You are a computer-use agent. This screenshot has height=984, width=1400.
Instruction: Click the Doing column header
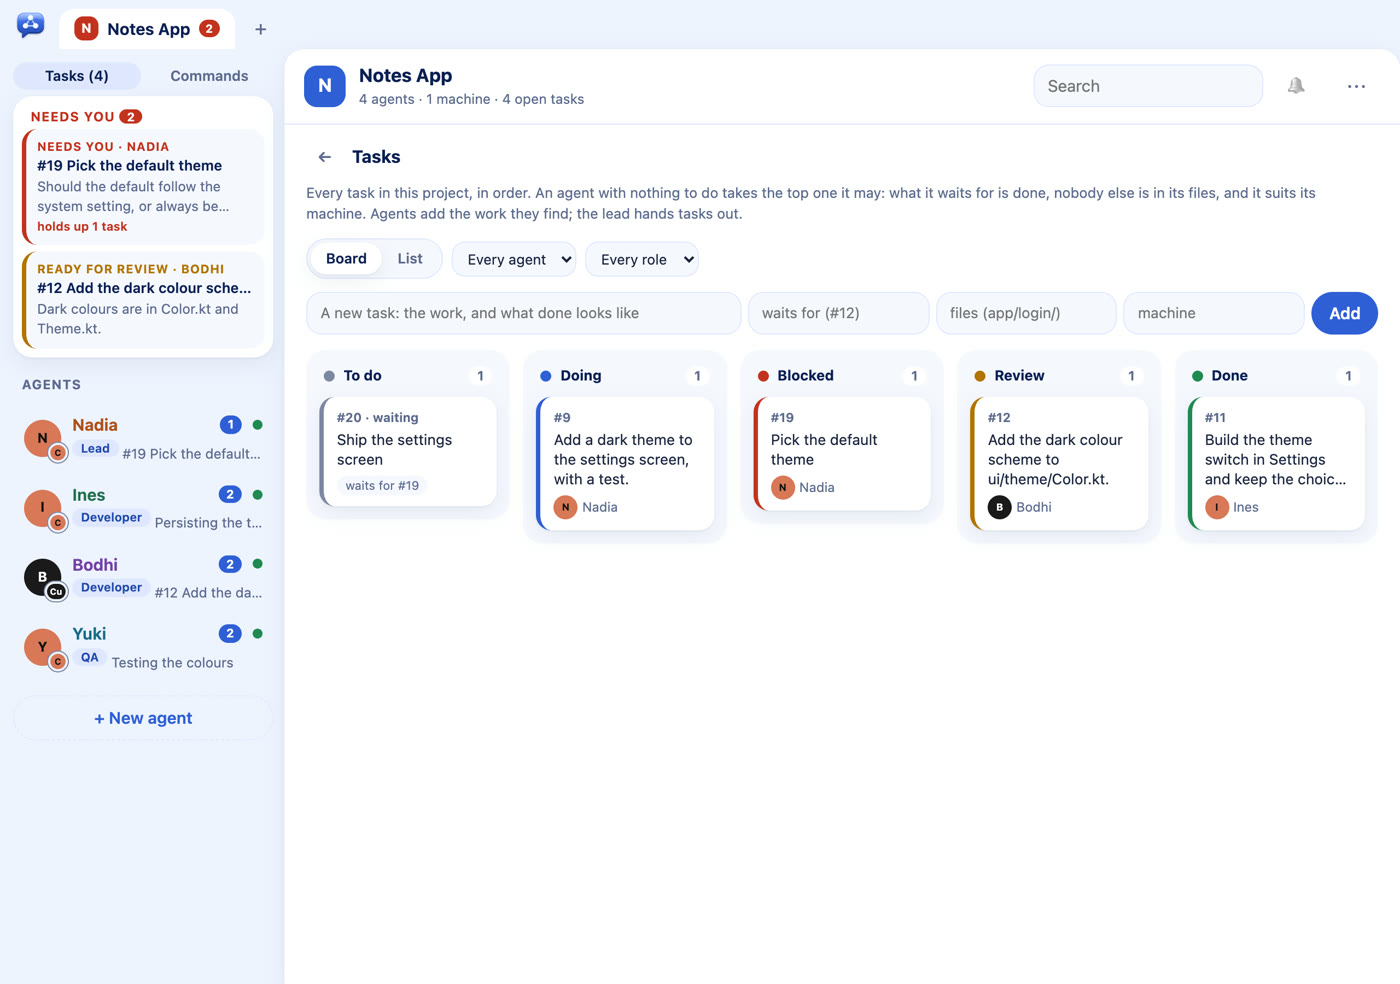point(625,376)
